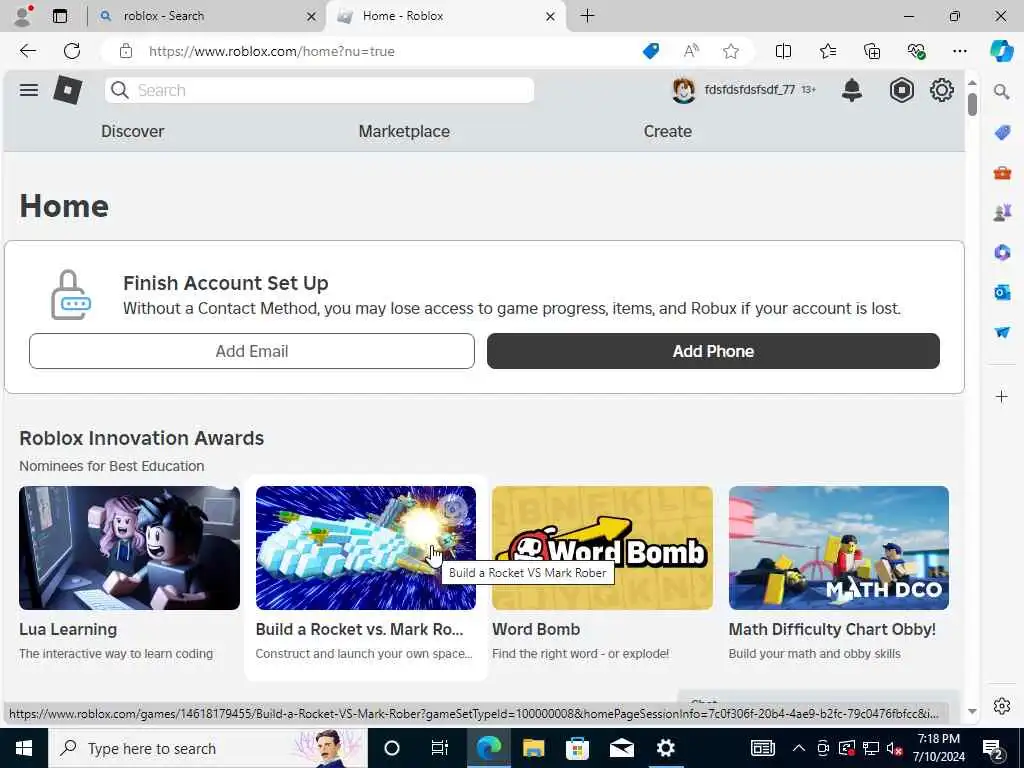The height and width of the screenshot is (768, 1024).
Task: Open Edge Settings and more ellipsis
Action: coord(959,51)
